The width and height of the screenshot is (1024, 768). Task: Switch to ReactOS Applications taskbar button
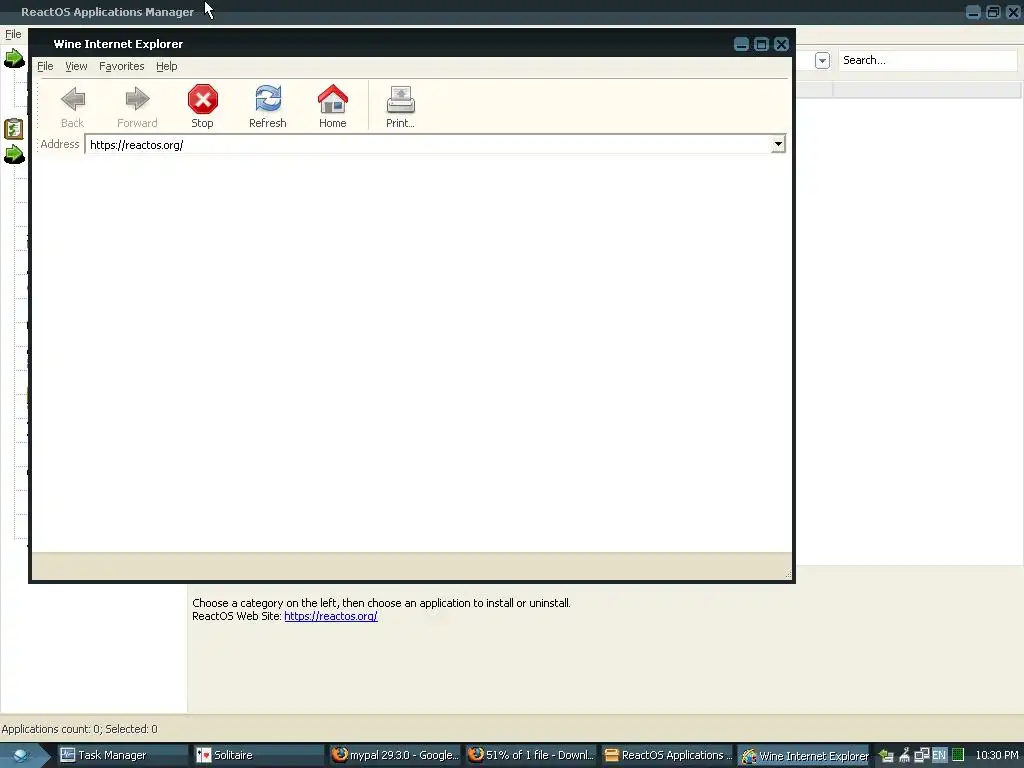pyautogui.click(x=667, y=755)
